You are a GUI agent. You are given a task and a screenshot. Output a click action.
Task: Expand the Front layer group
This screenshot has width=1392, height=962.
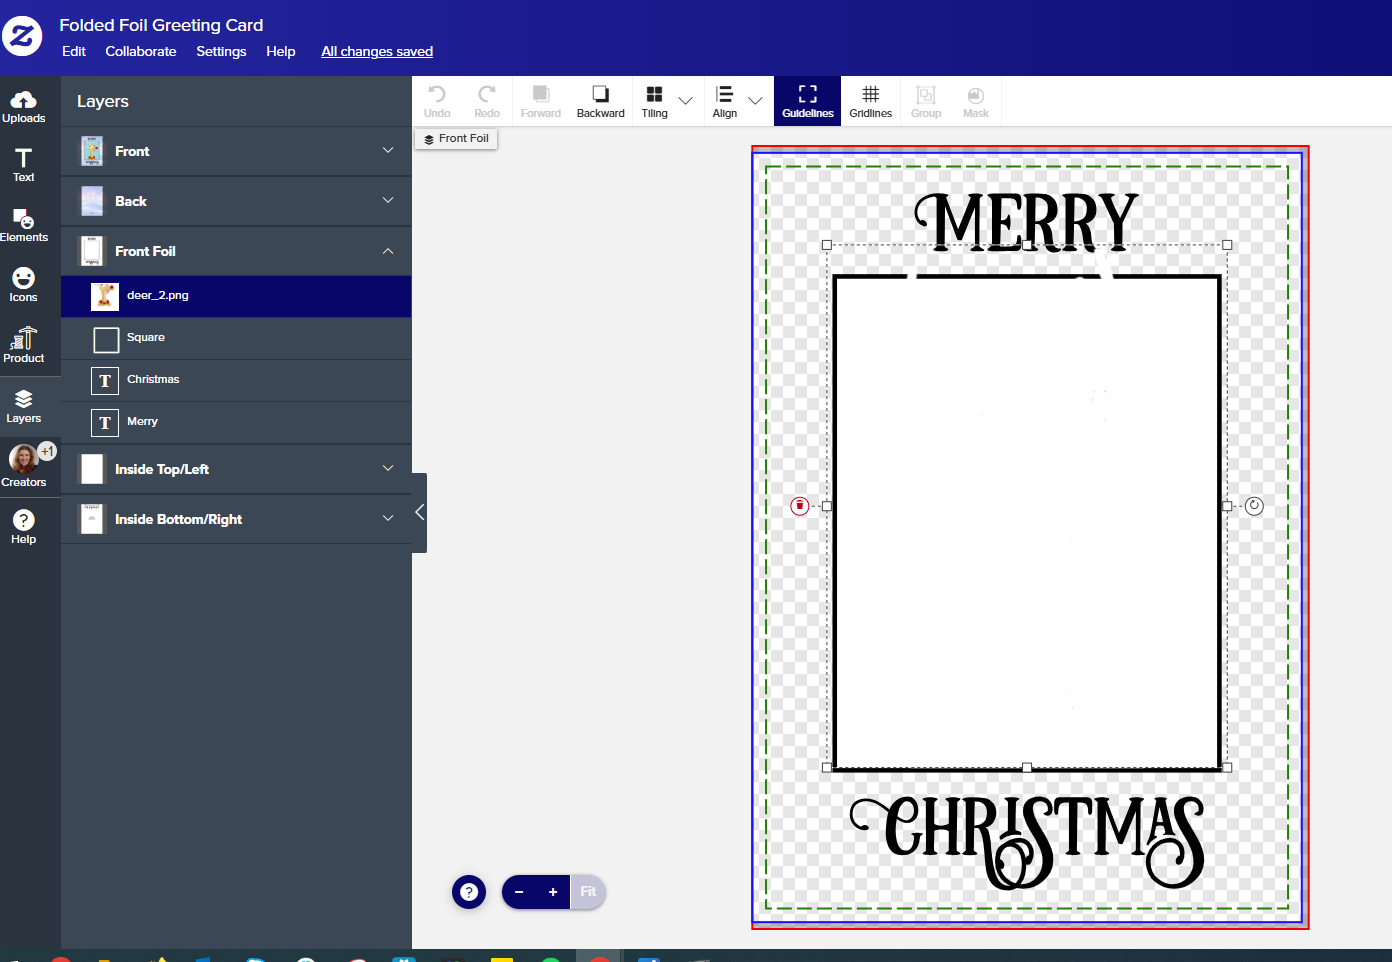tap(388, 151)
